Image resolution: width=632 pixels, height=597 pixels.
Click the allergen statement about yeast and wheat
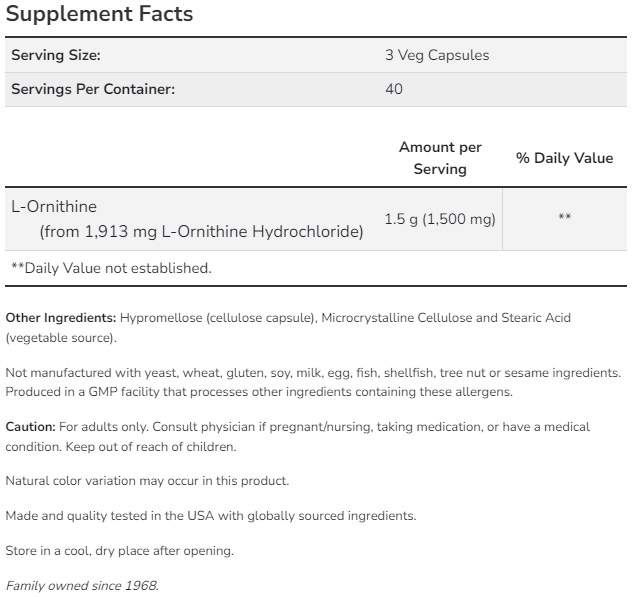[x=313, y=373]
